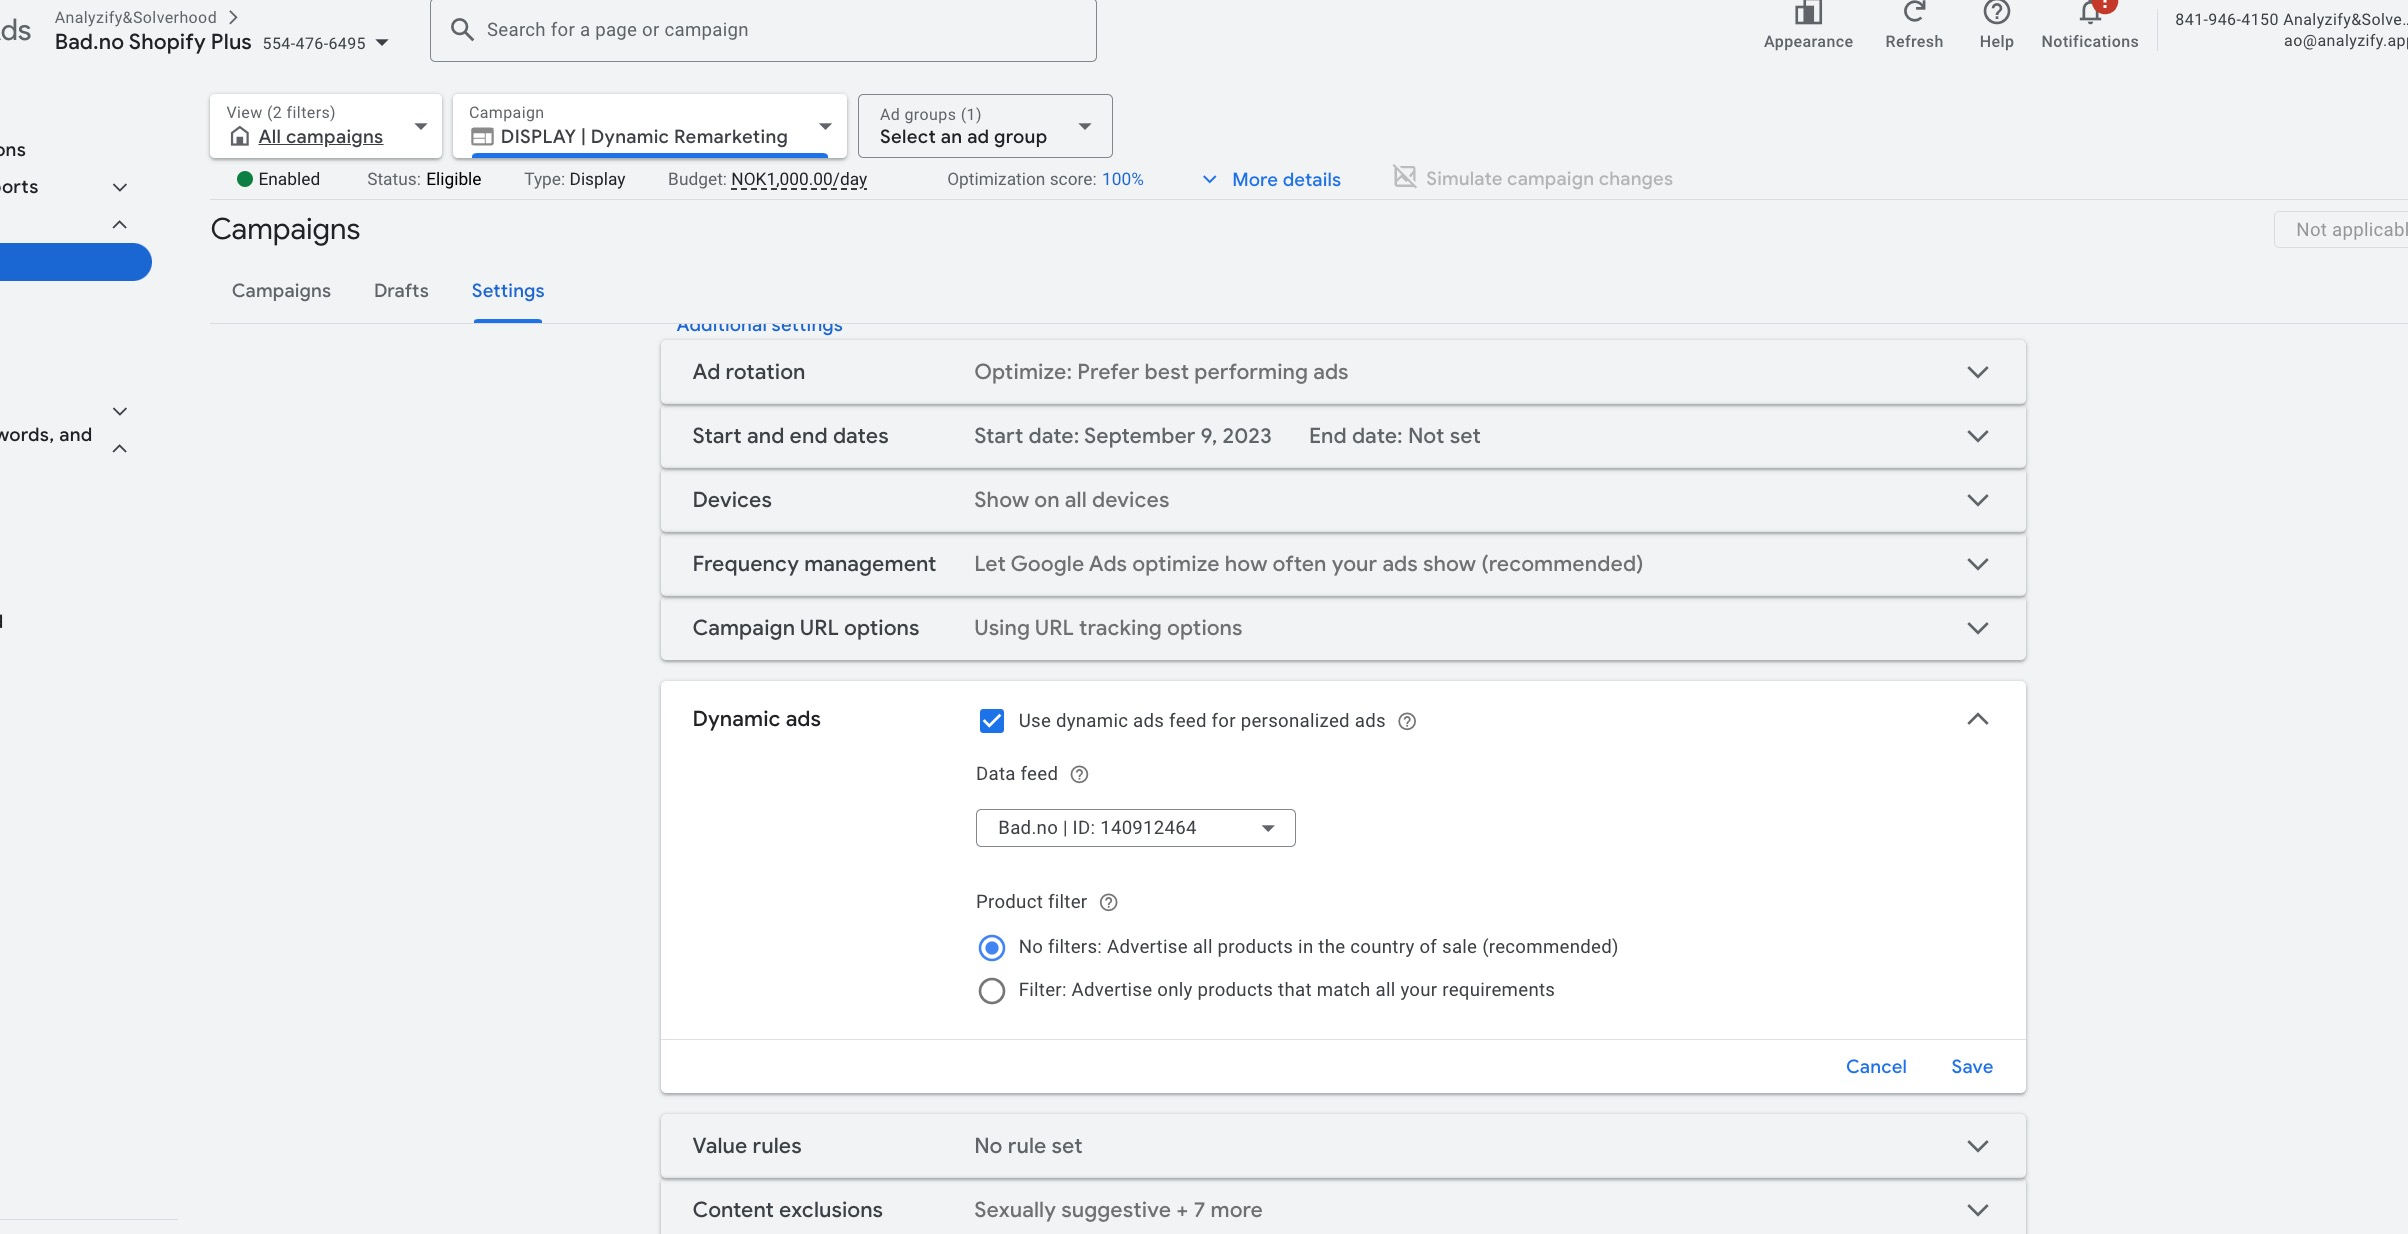Click Start date: September 9, 2023 text

coord(1122,436)
